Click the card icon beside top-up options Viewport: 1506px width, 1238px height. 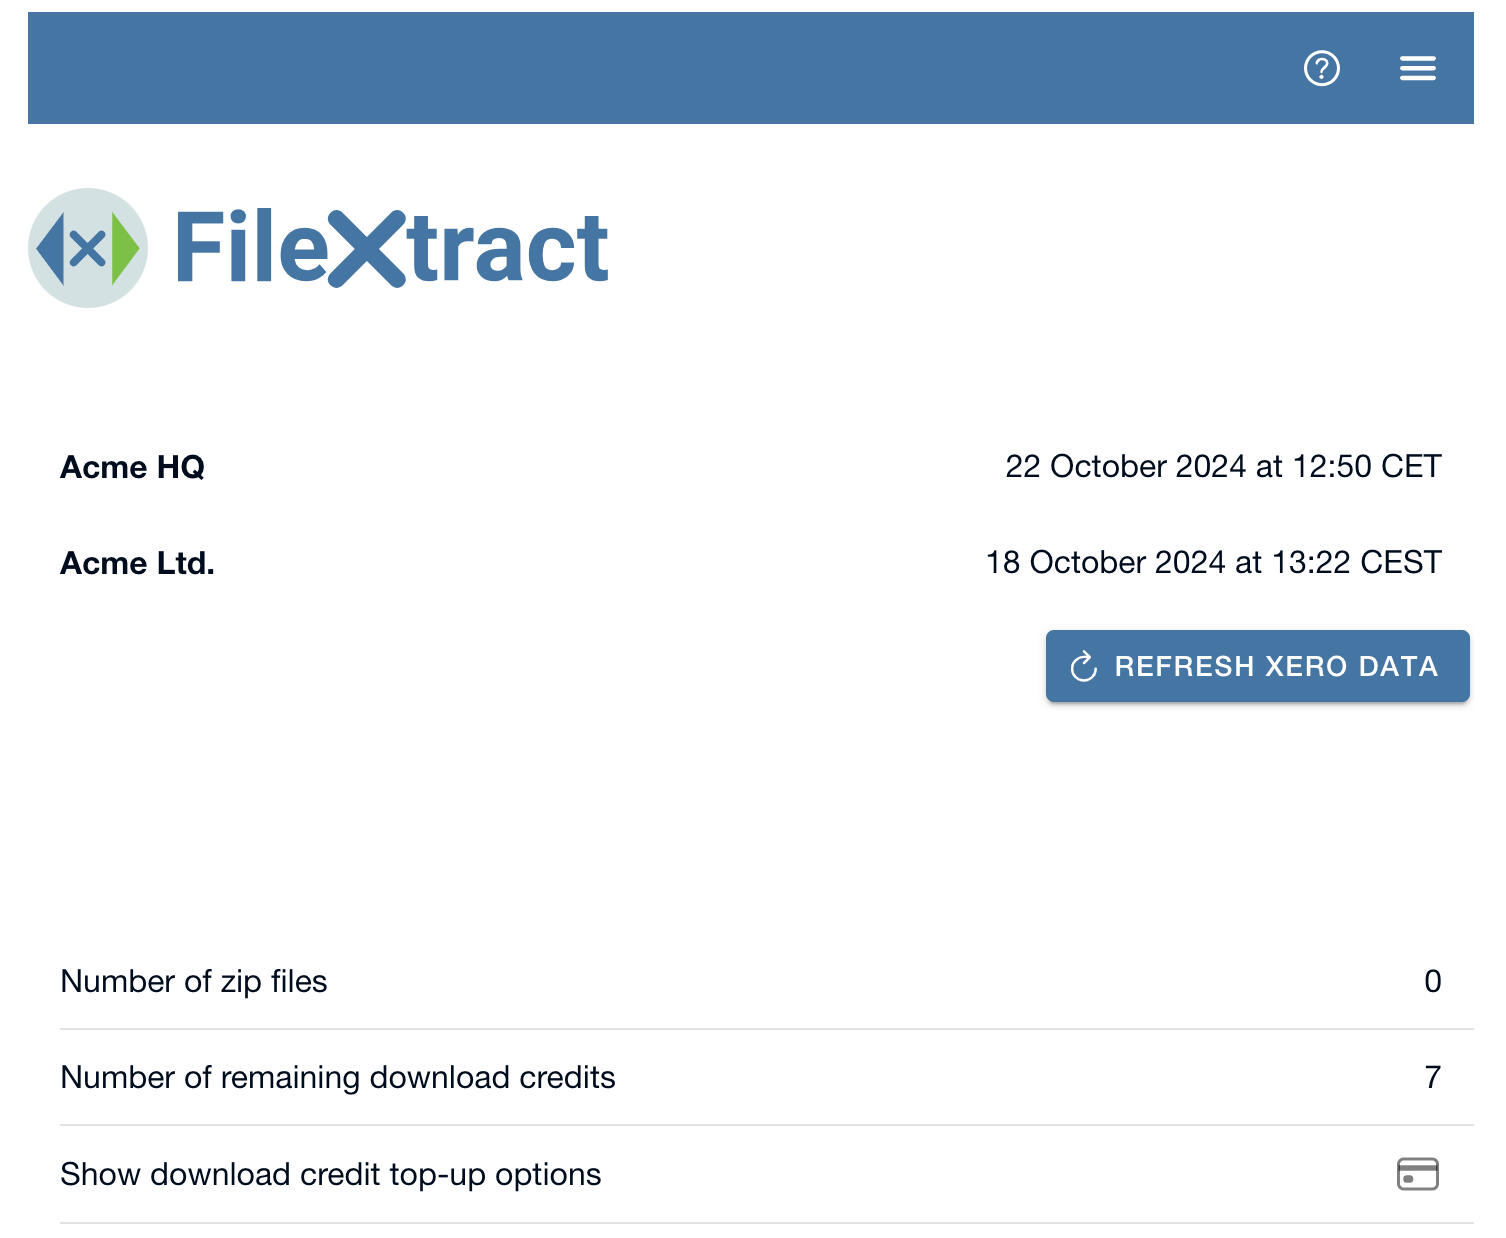(1418, 1174)
